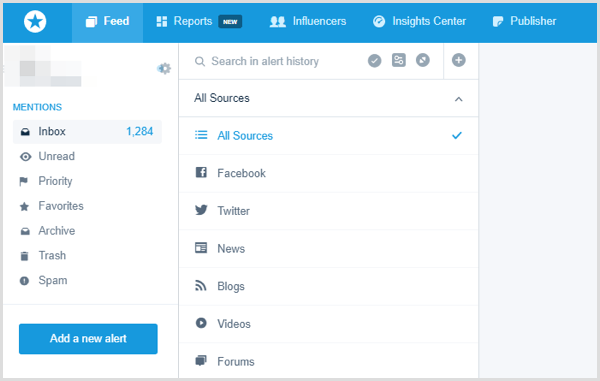Choose the Forums source
The height and width of the screenshot is (381, 600).
(x=328, y=361)
